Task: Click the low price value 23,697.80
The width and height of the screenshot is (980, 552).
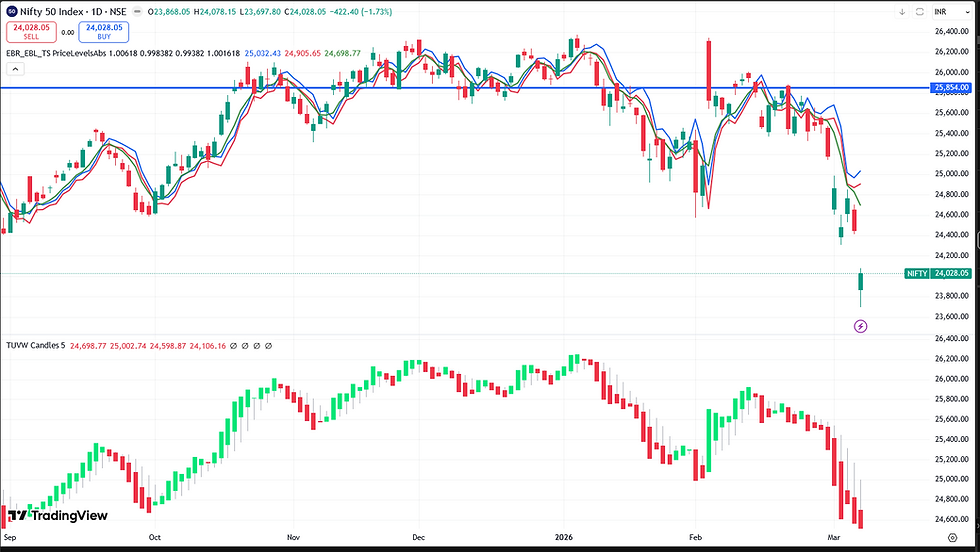Action: point(262,11)
